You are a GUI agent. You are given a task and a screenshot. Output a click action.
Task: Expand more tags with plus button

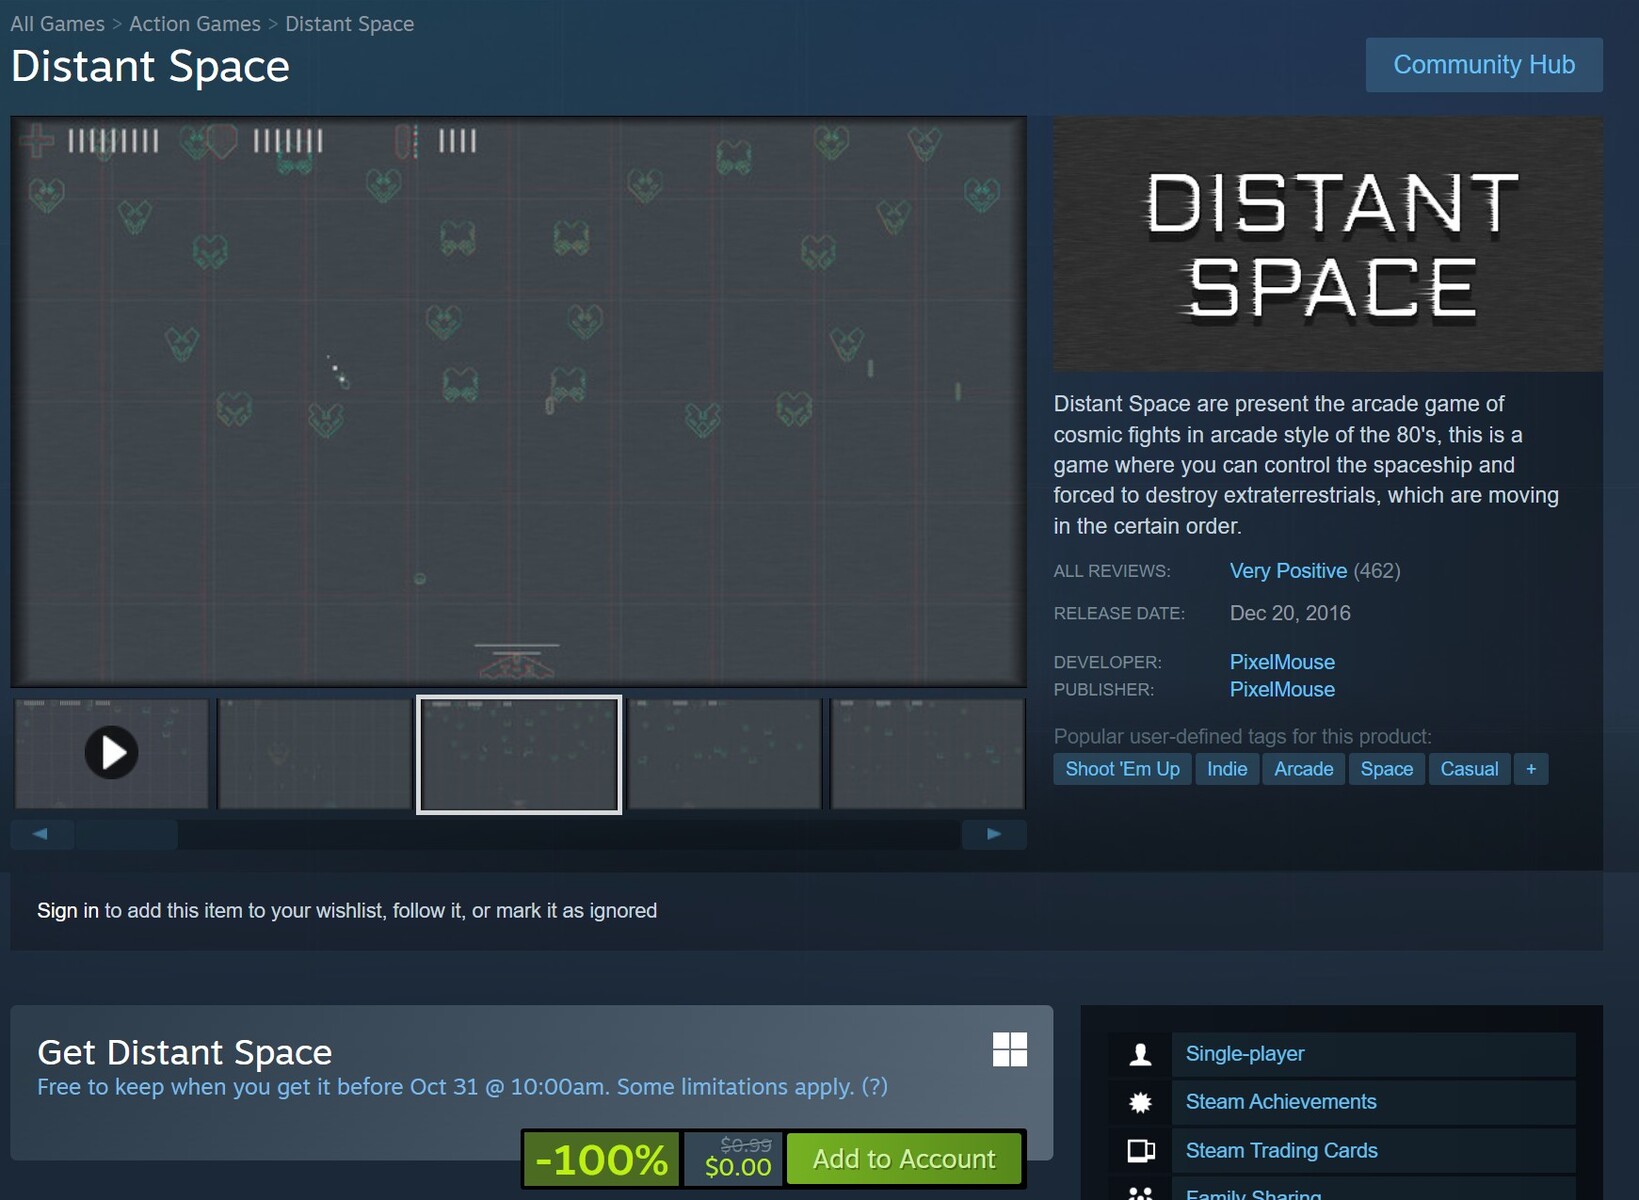(x=1530, y=769)
